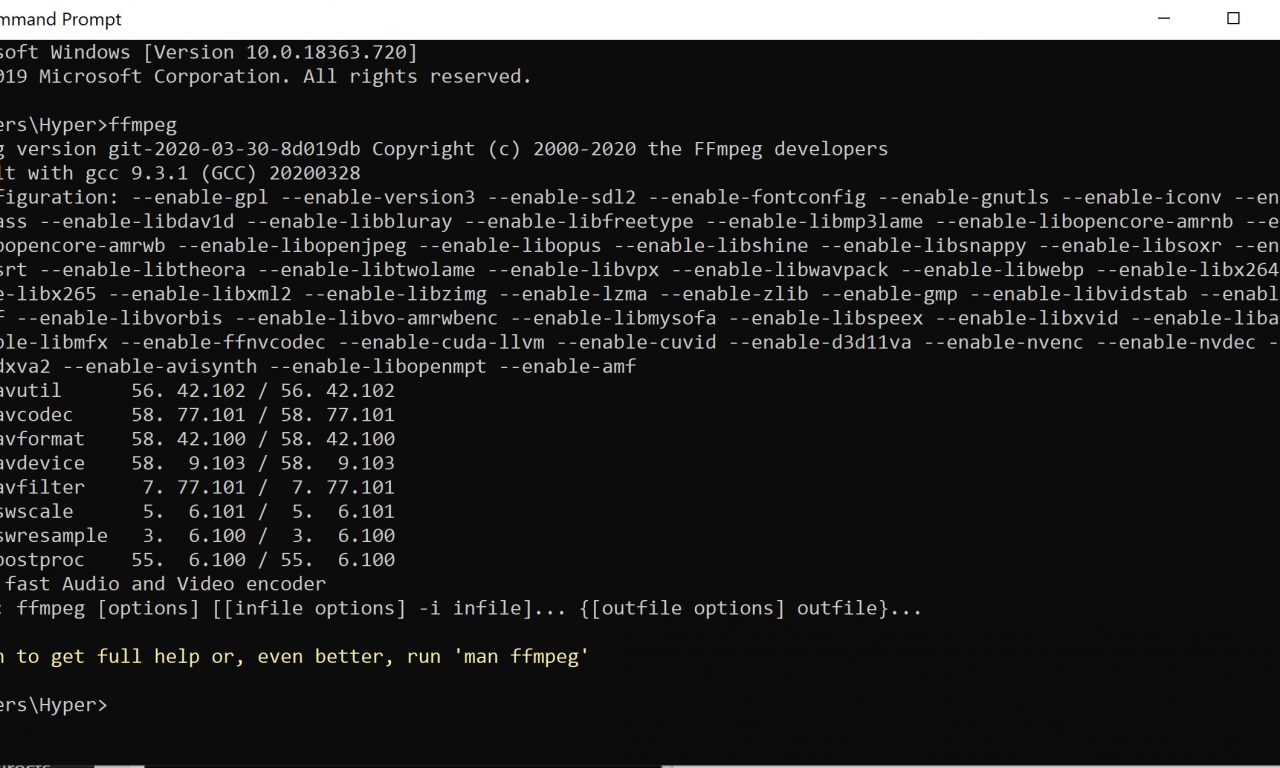Click the Command Prompt title bar text

click(60, 19)
